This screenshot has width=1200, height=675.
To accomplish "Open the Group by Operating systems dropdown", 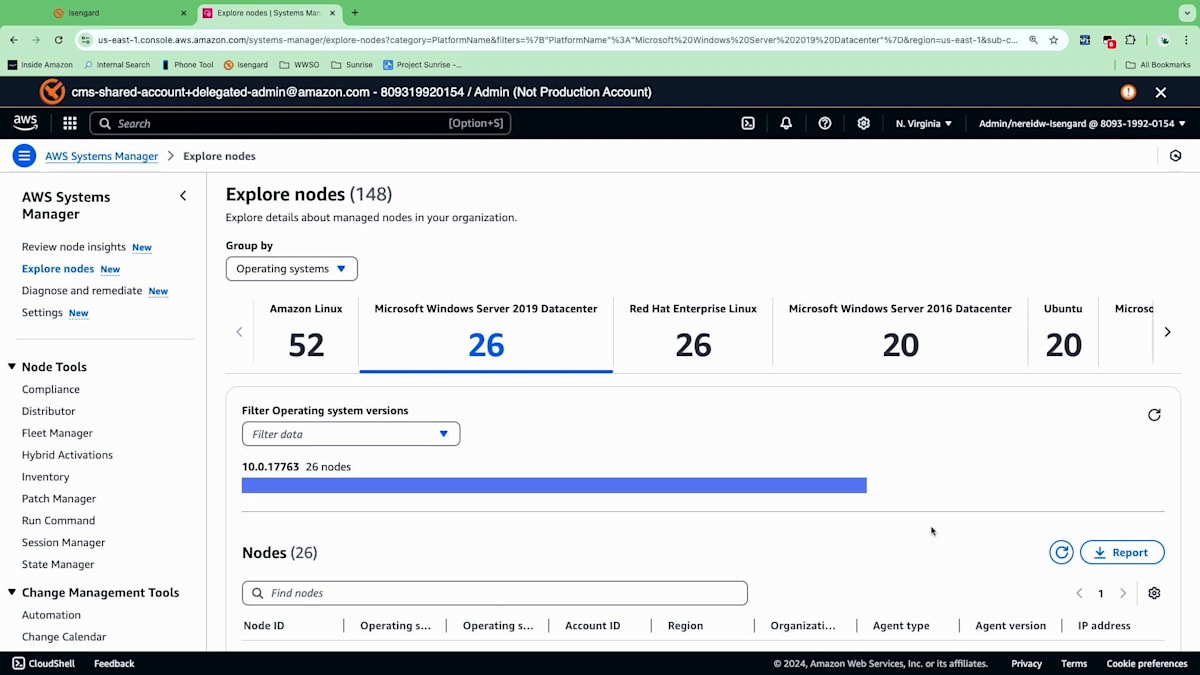I will [291, 269].
